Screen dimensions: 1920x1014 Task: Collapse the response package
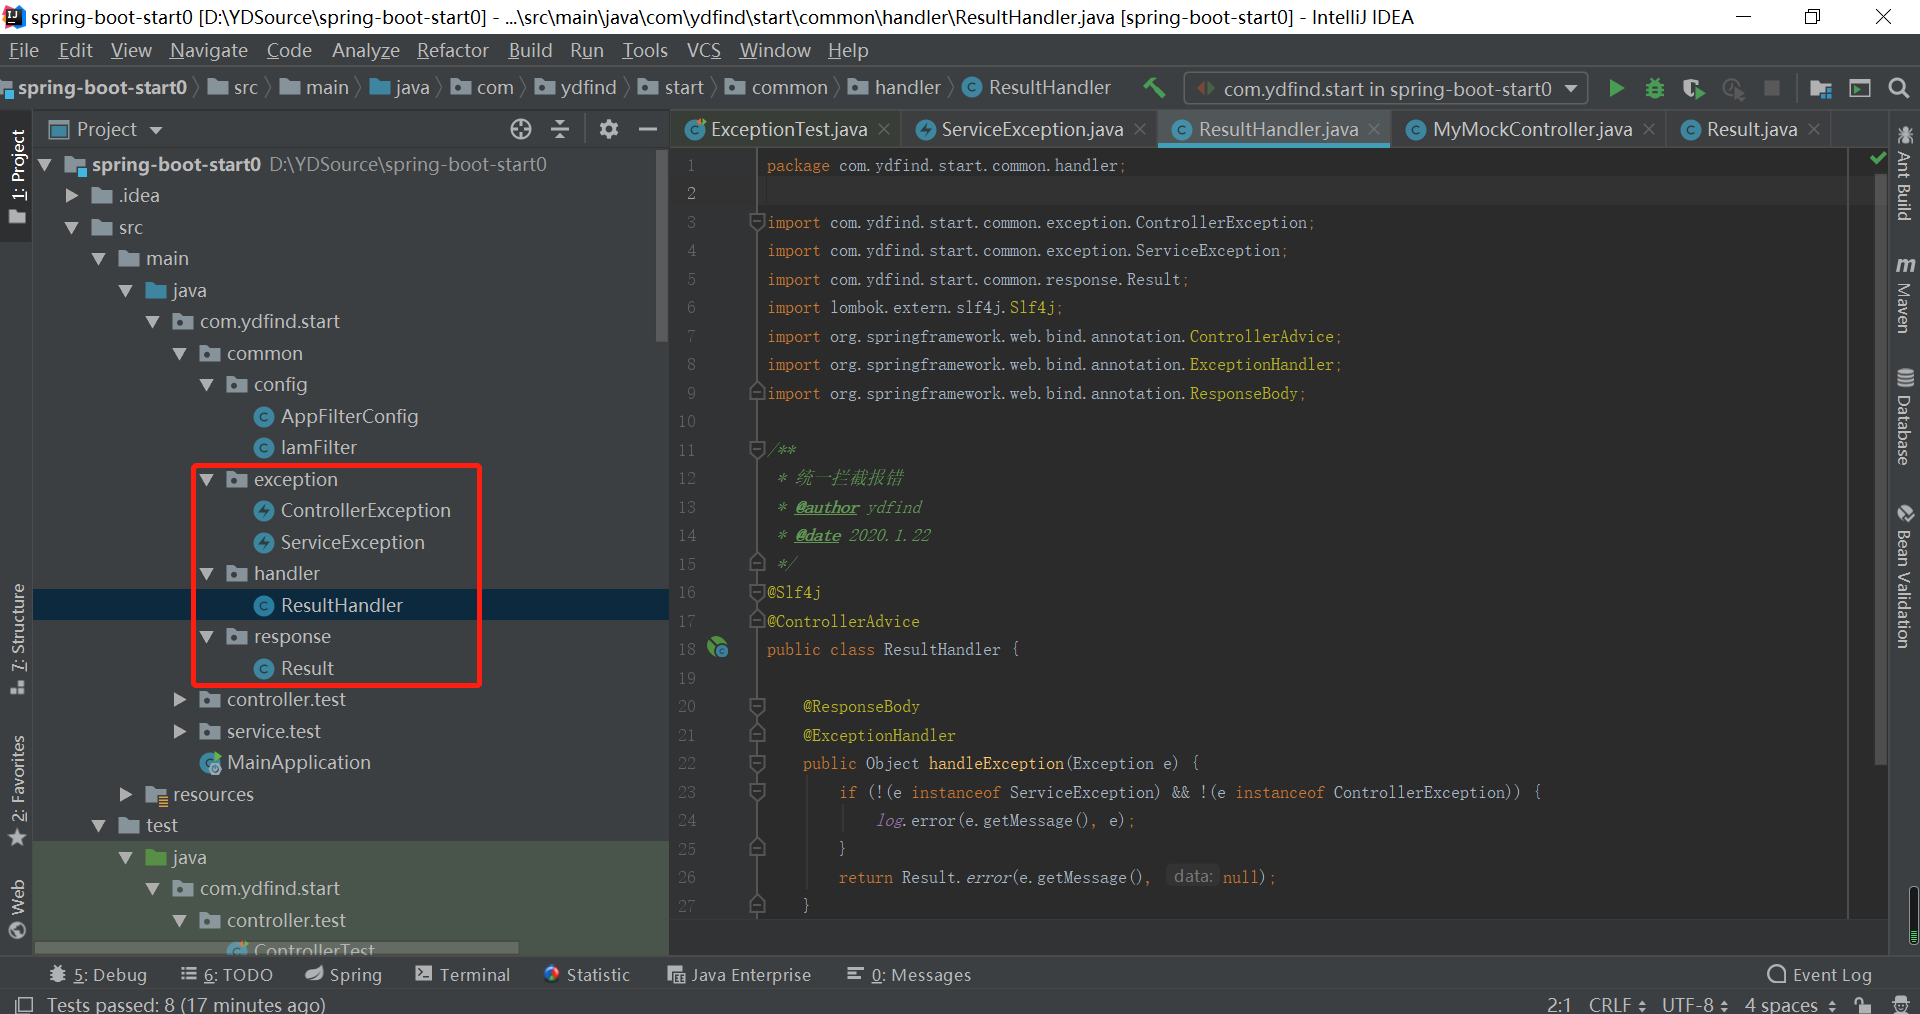207,636
